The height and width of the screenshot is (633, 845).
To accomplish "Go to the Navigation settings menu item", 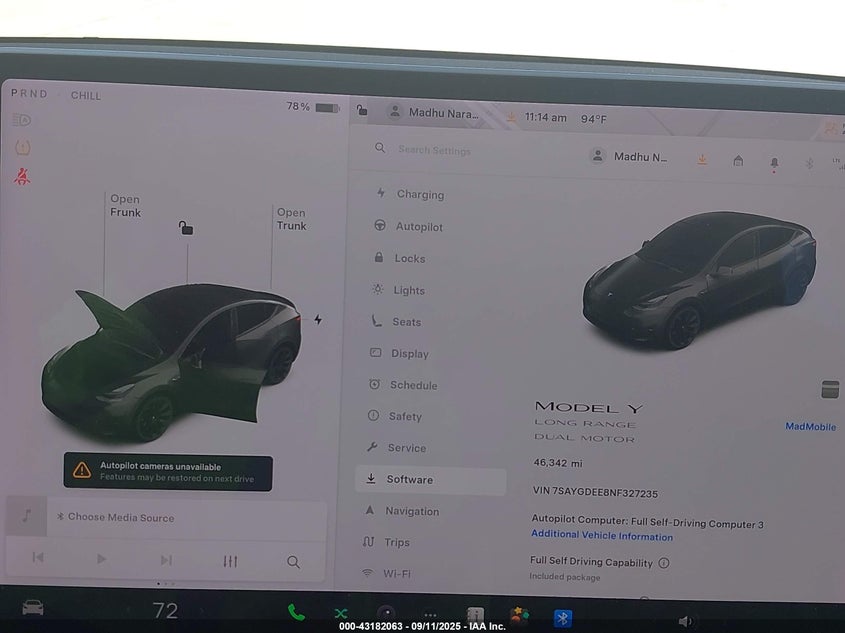I will click(411, 511).
